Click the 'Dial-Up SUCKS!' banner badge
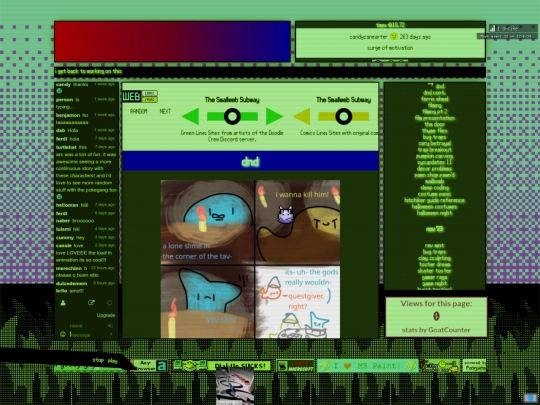Image resolution: width=540 pixels, height=405 pixels. click(222, 365)
